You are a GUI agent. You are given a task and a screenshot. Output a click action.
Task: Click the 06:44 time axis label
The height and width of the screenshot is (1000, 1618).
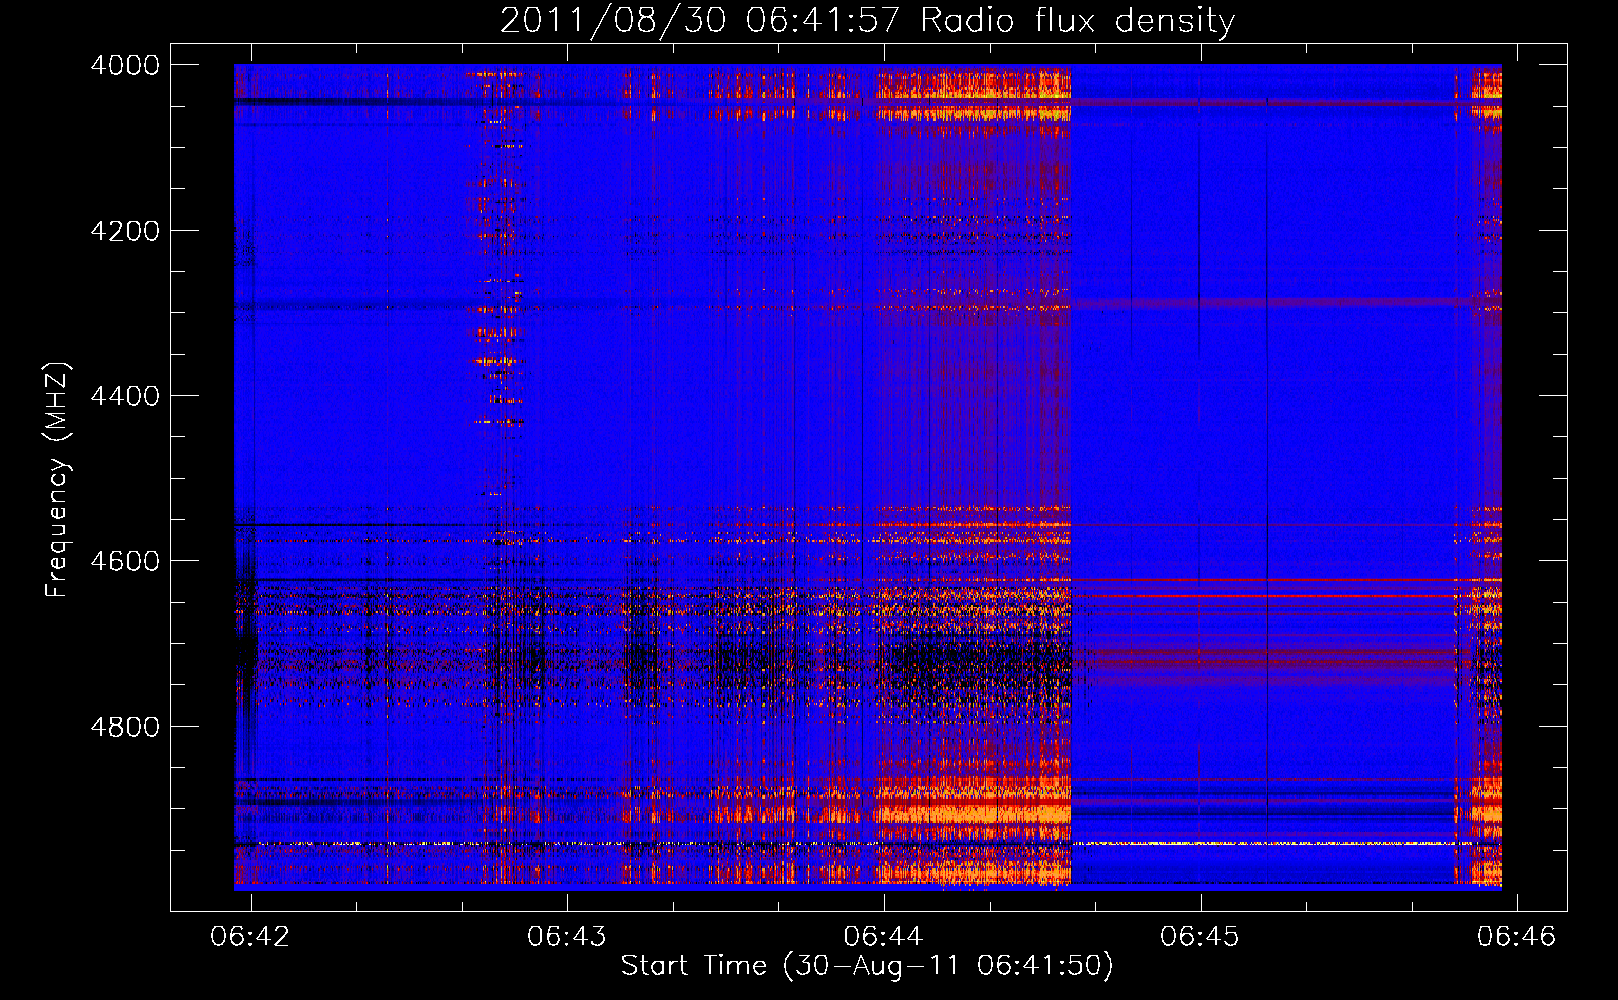883,936
